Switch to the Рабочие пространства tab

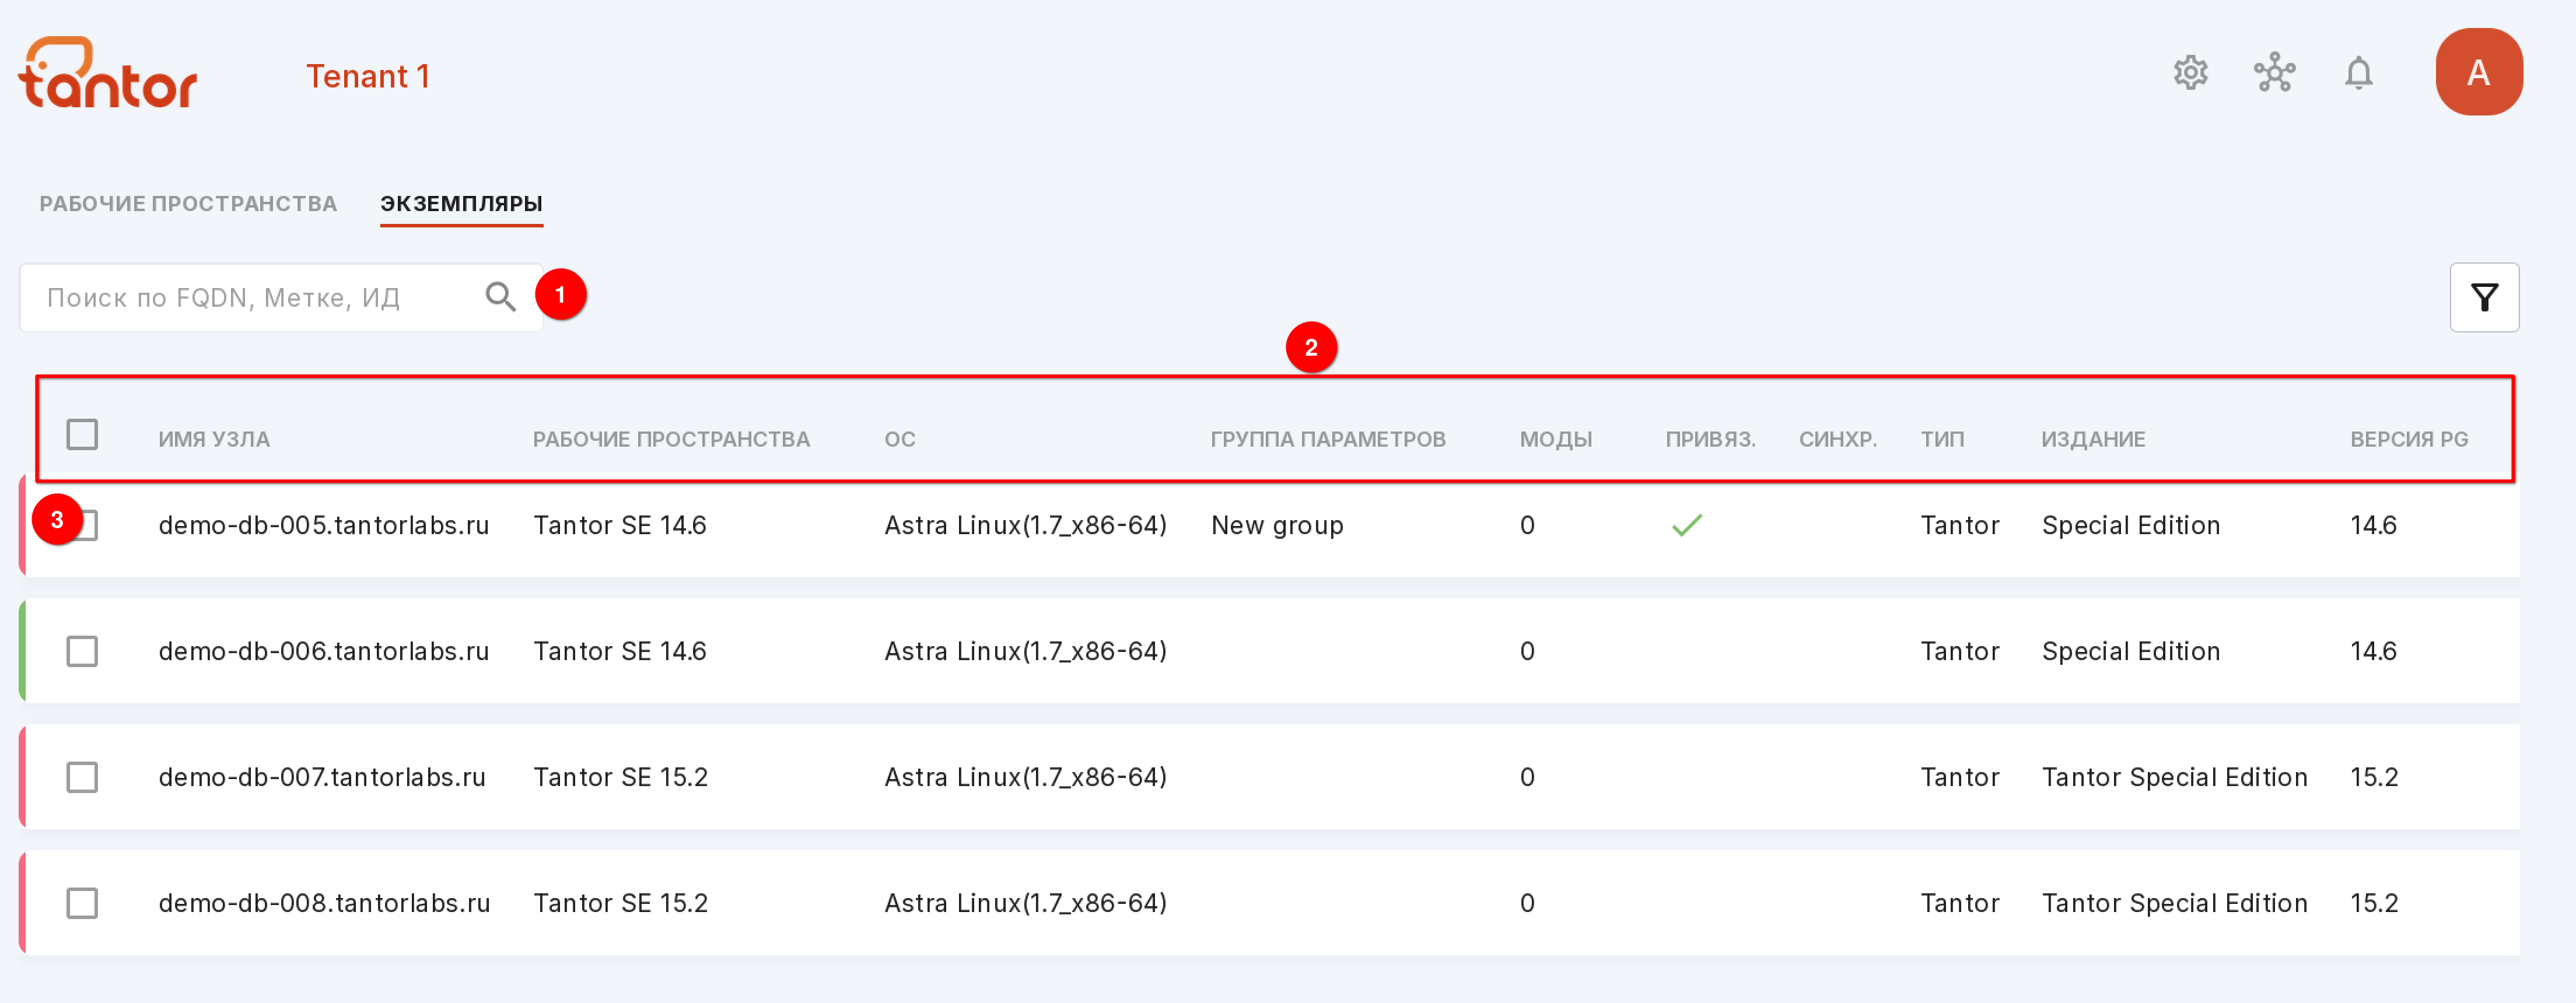pyautogui.click(x=188, y=203)
